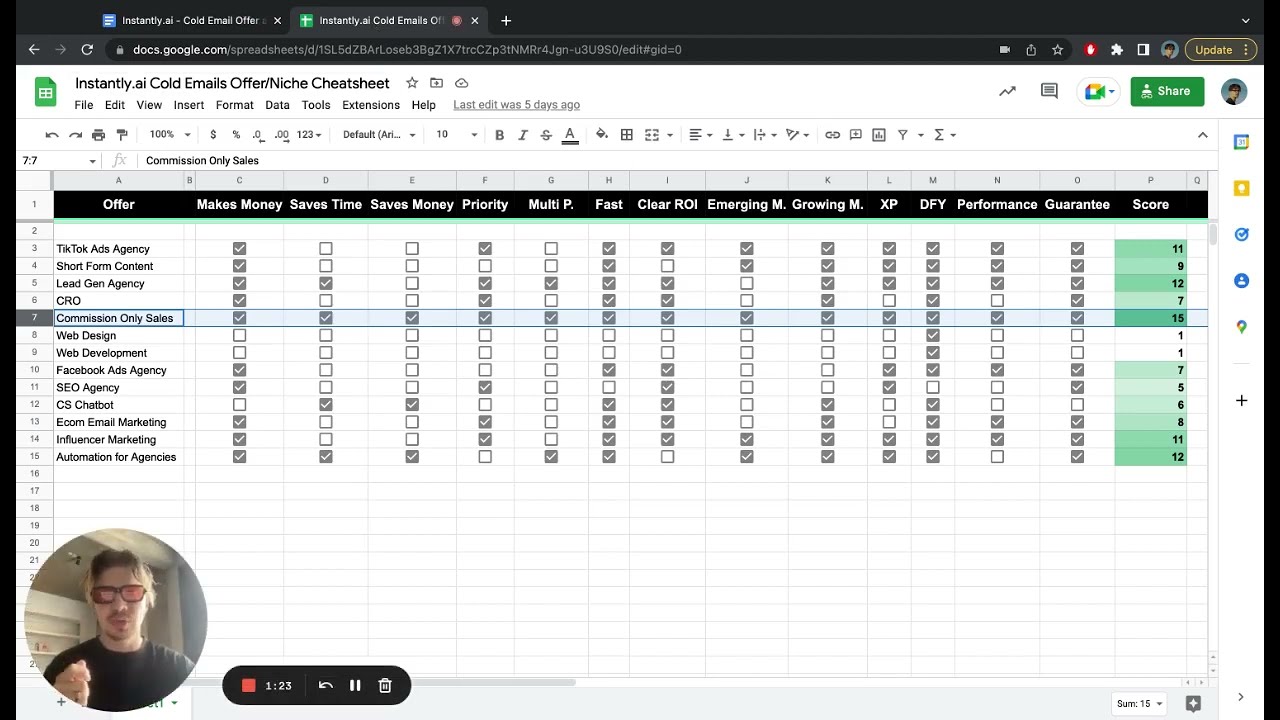
Task: Click the Chrome Update button
Action: [1219, 50]
